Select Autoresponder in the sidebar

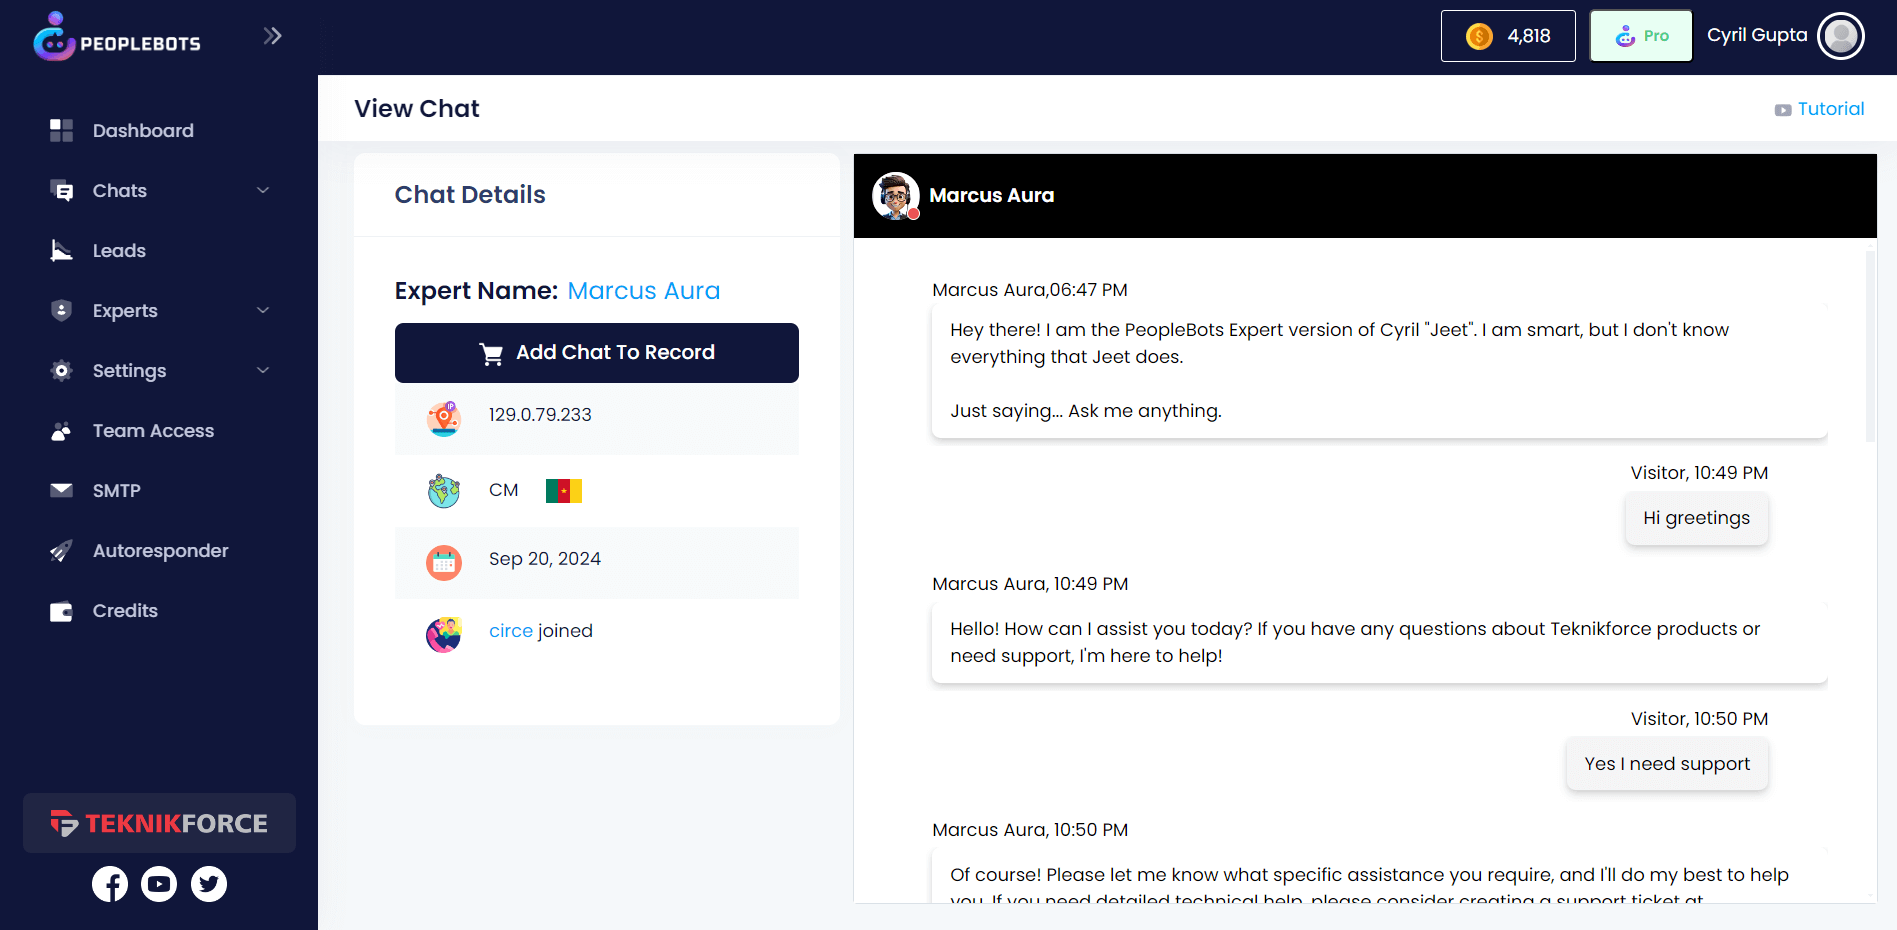160,551
